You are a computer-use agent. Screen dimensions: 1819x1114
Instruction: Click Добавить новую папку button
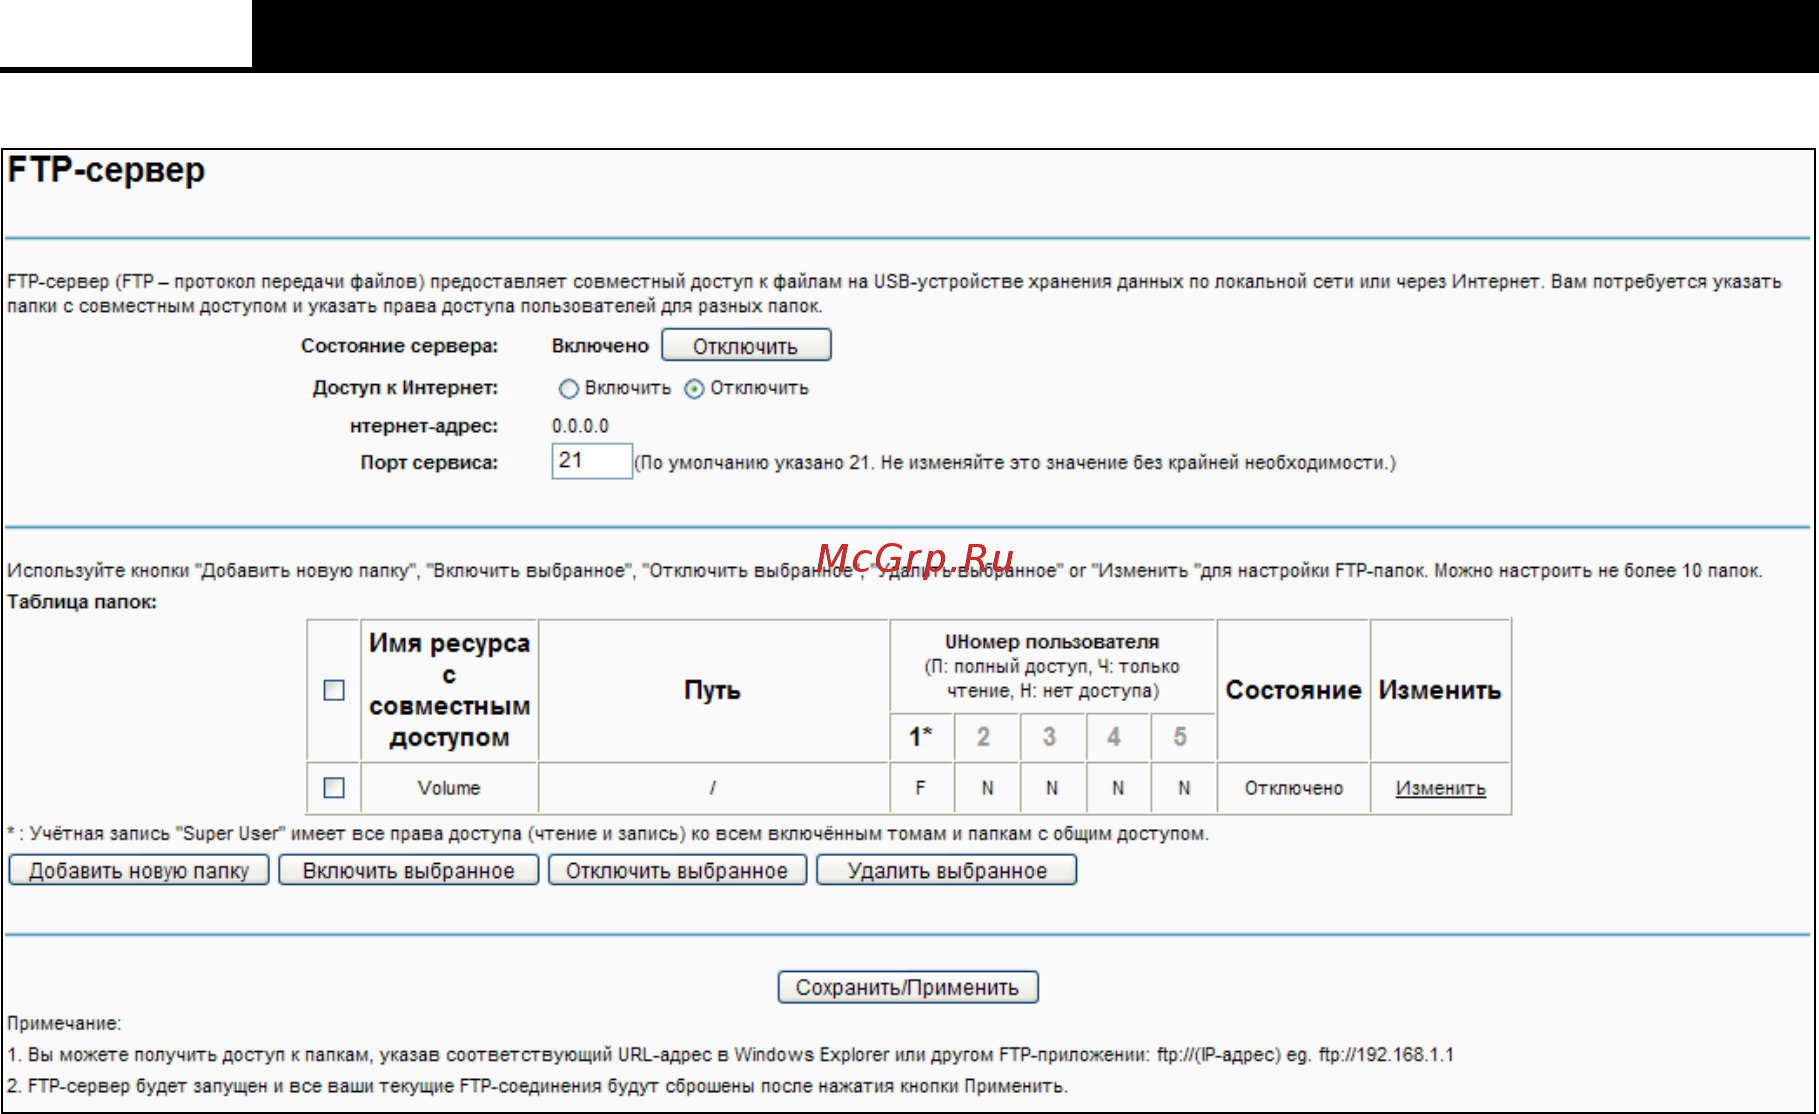pyautogui.click(x=139, y=871)
